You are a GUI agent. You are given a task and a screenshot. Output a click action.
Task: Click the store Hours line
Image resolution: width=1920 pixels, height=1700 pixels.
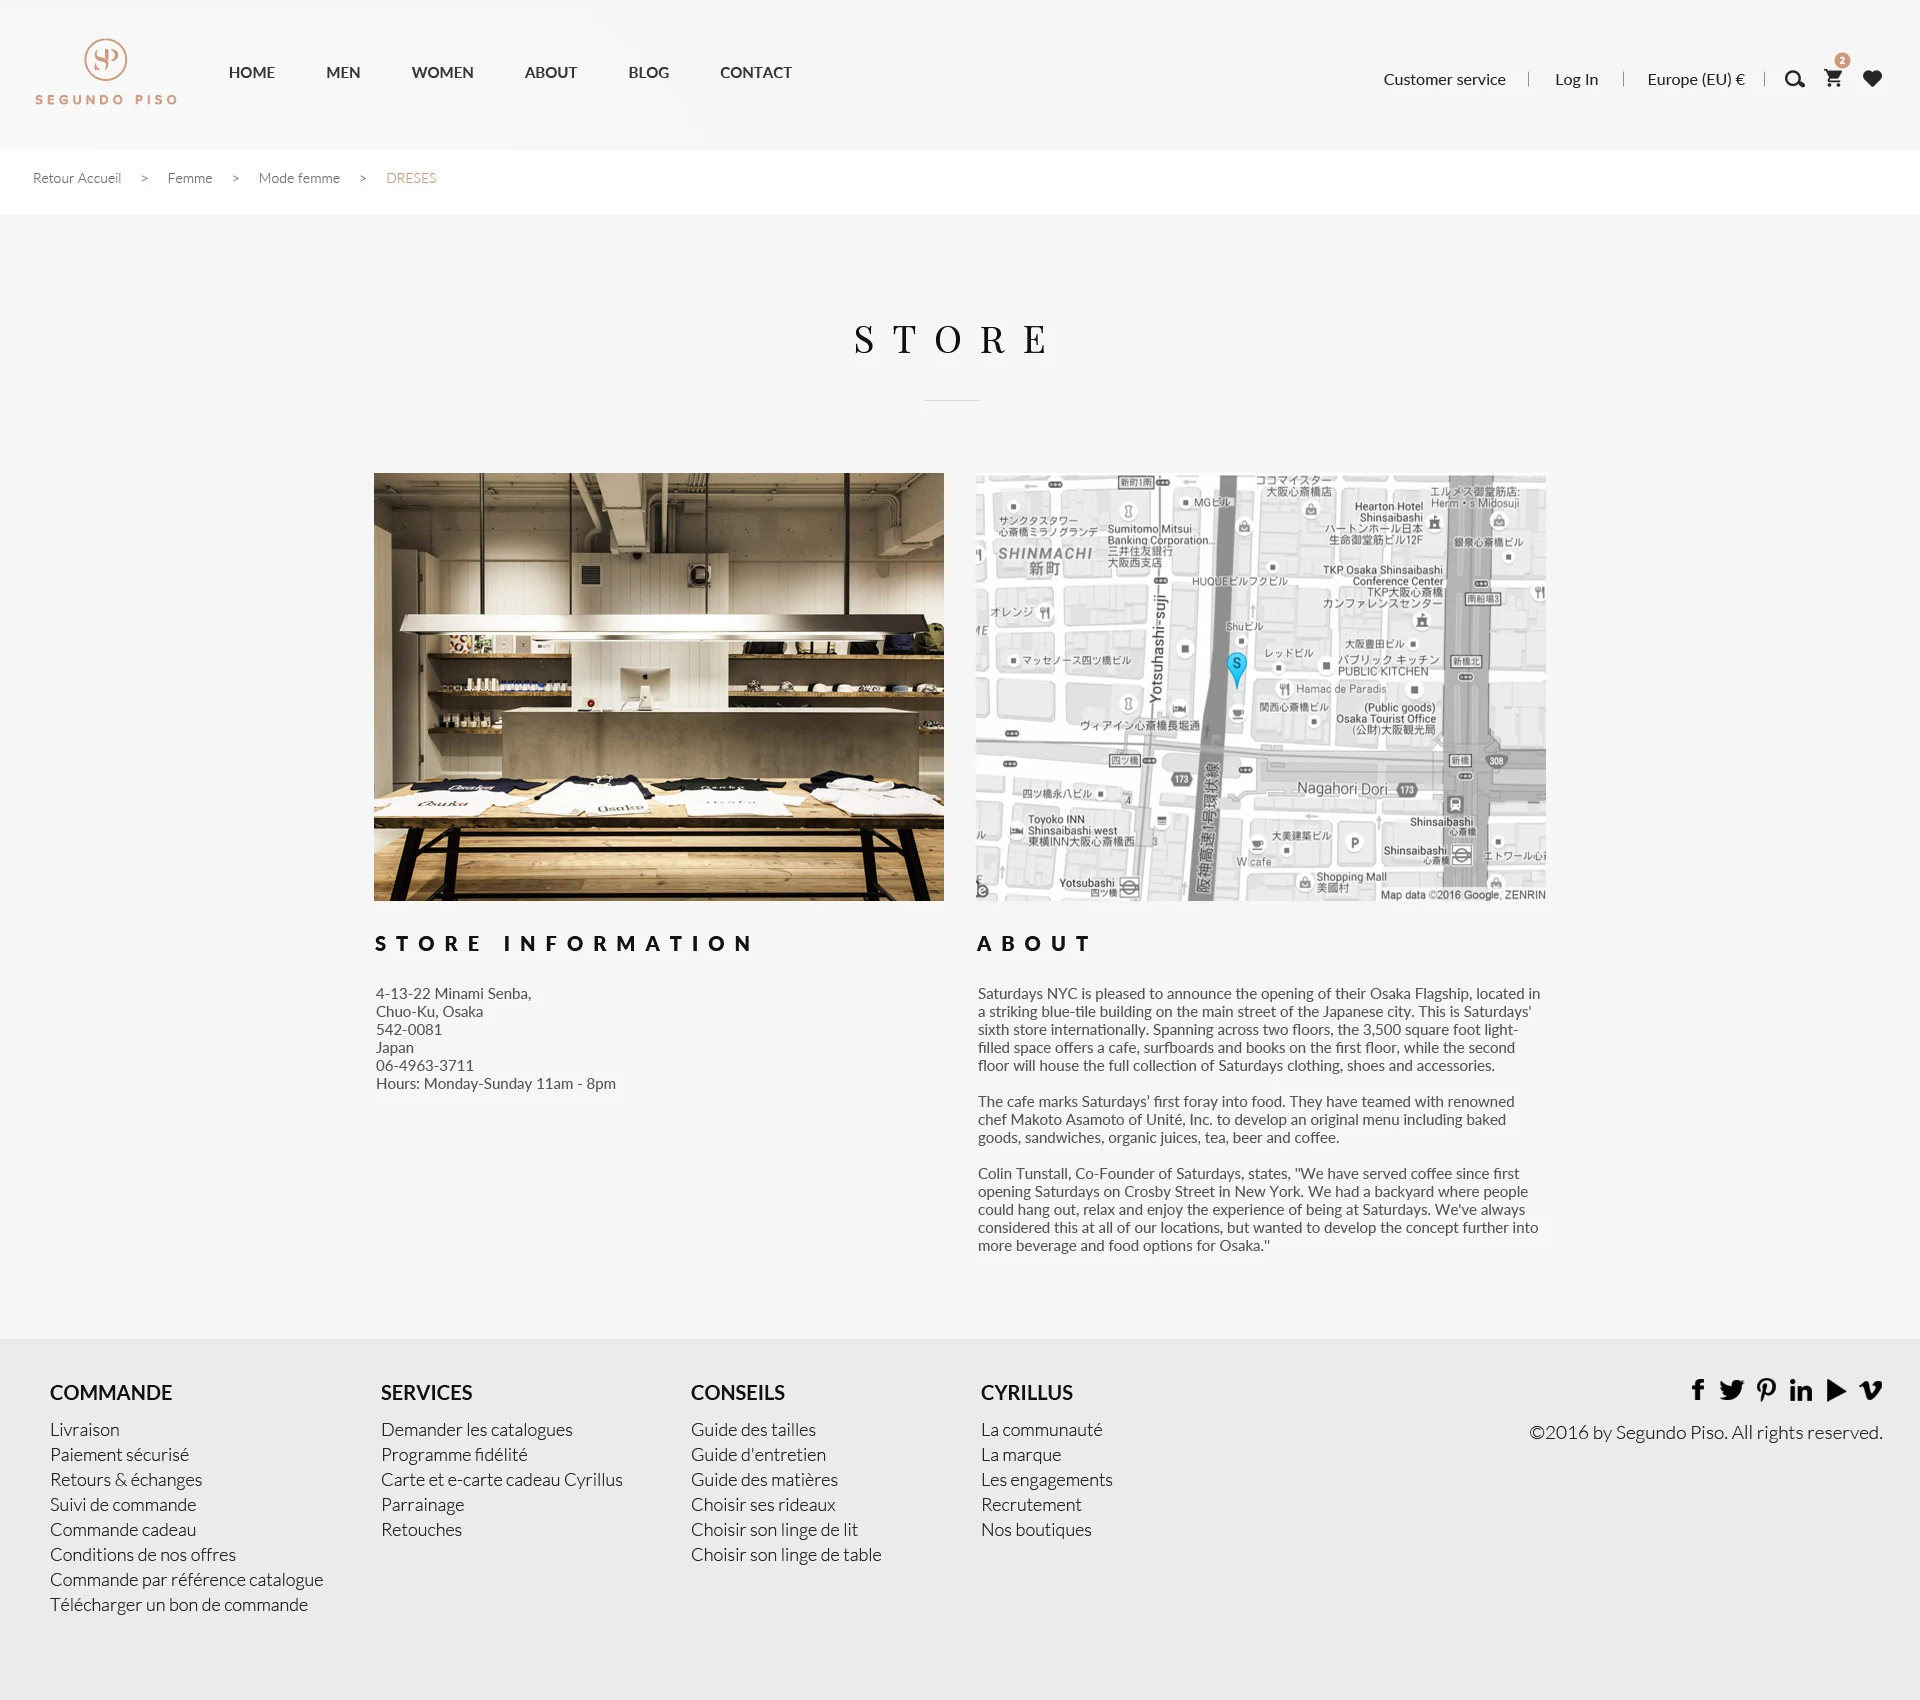[x=496, y=1084]
